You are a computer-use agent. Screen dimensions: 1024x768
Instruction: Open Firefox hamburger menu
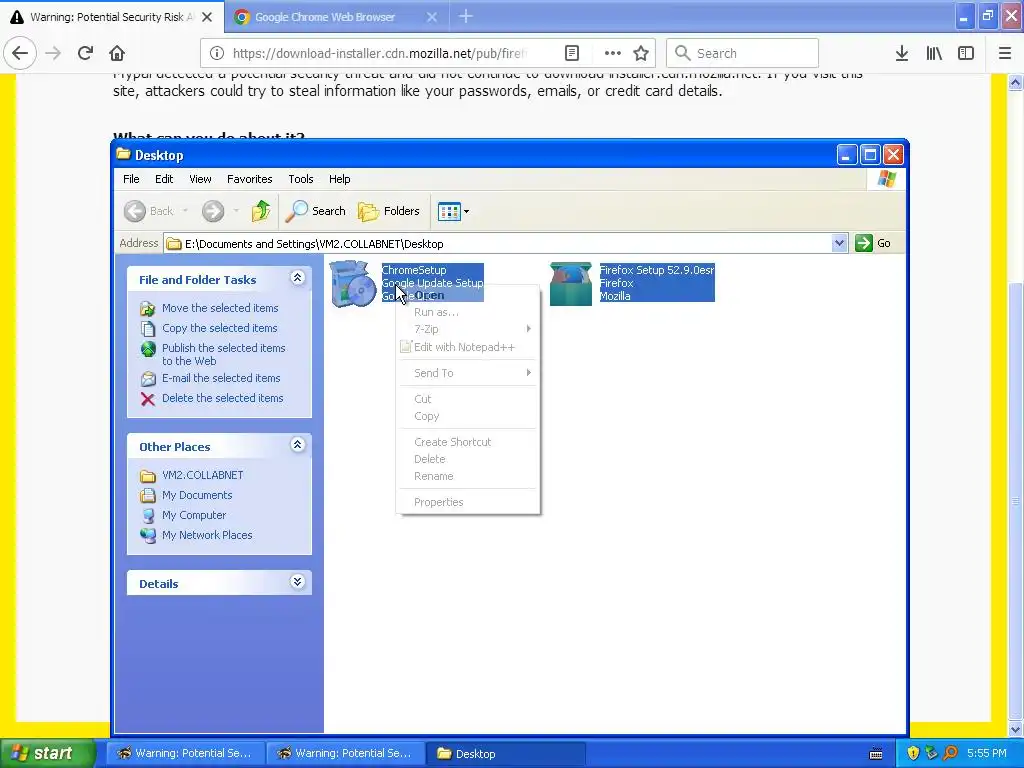(1005, 53)
